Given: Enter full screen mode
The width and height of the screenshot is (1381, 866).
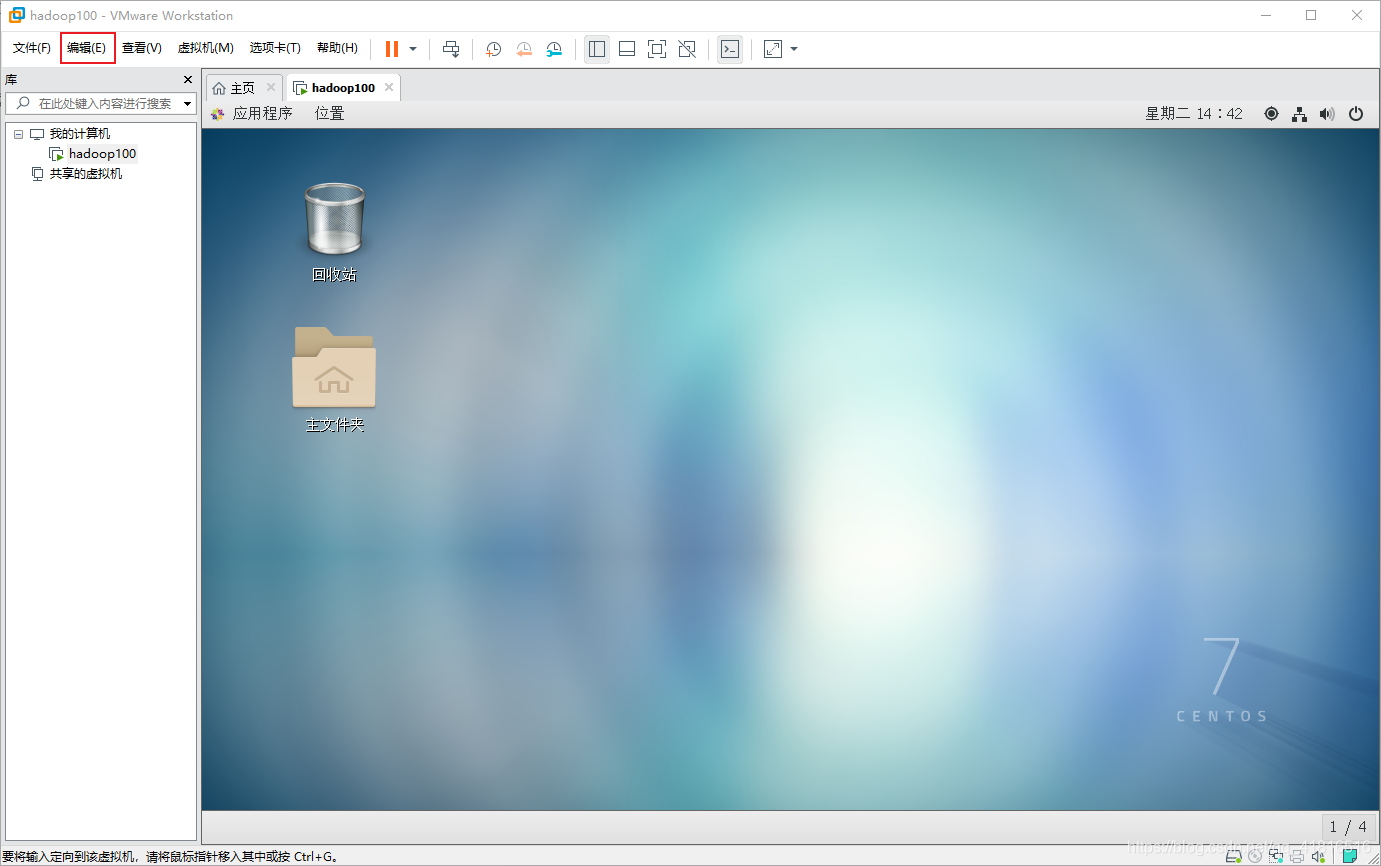Looking at the screenshot, I should pyautogui.click(x=657, y=49).
